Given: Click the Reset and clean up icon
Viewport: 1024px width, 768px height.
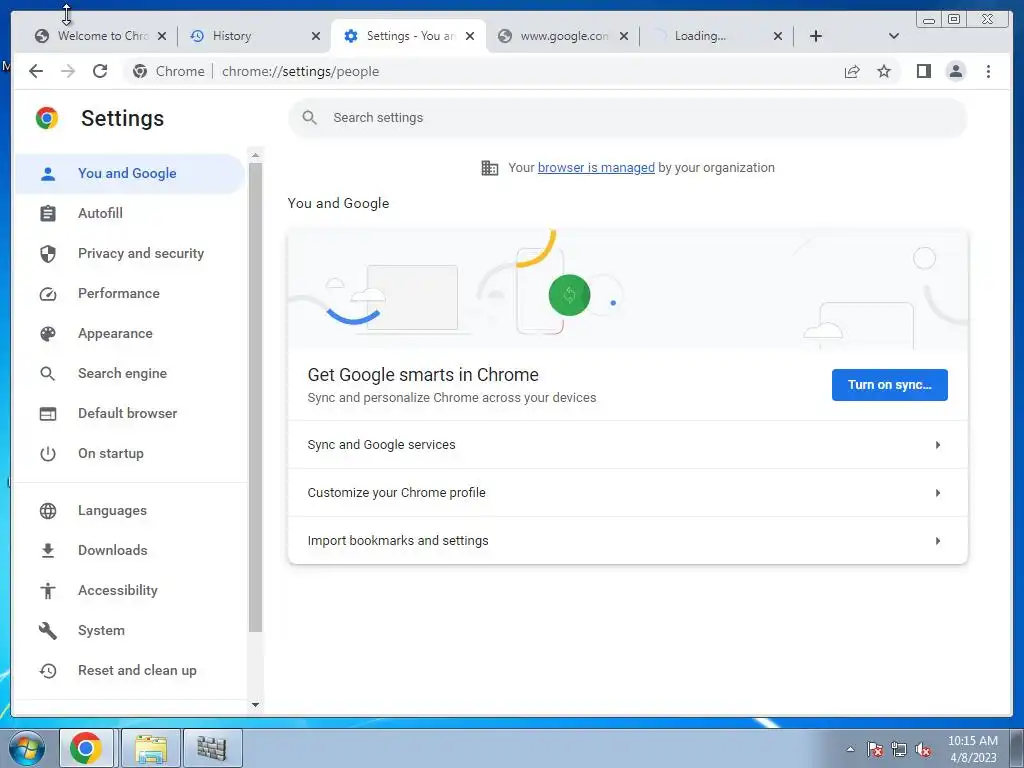Looking at the screenshot, I should [x=48, y=671].
